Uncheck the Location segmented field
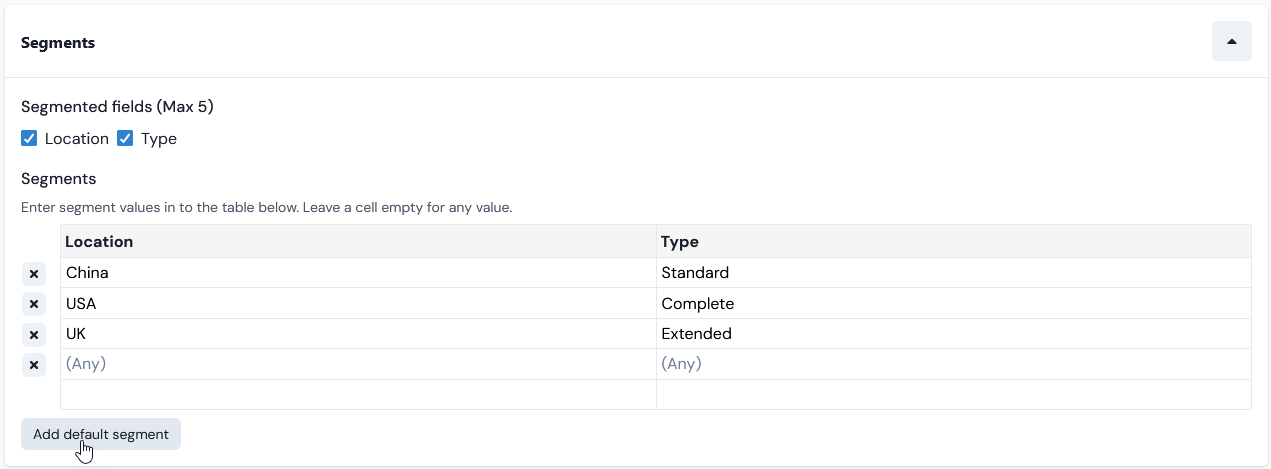 pos(29,139)
